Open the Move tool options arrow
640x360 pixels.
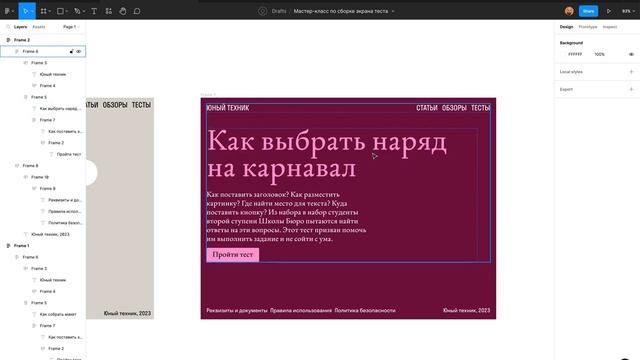click(x=32, y=11)
